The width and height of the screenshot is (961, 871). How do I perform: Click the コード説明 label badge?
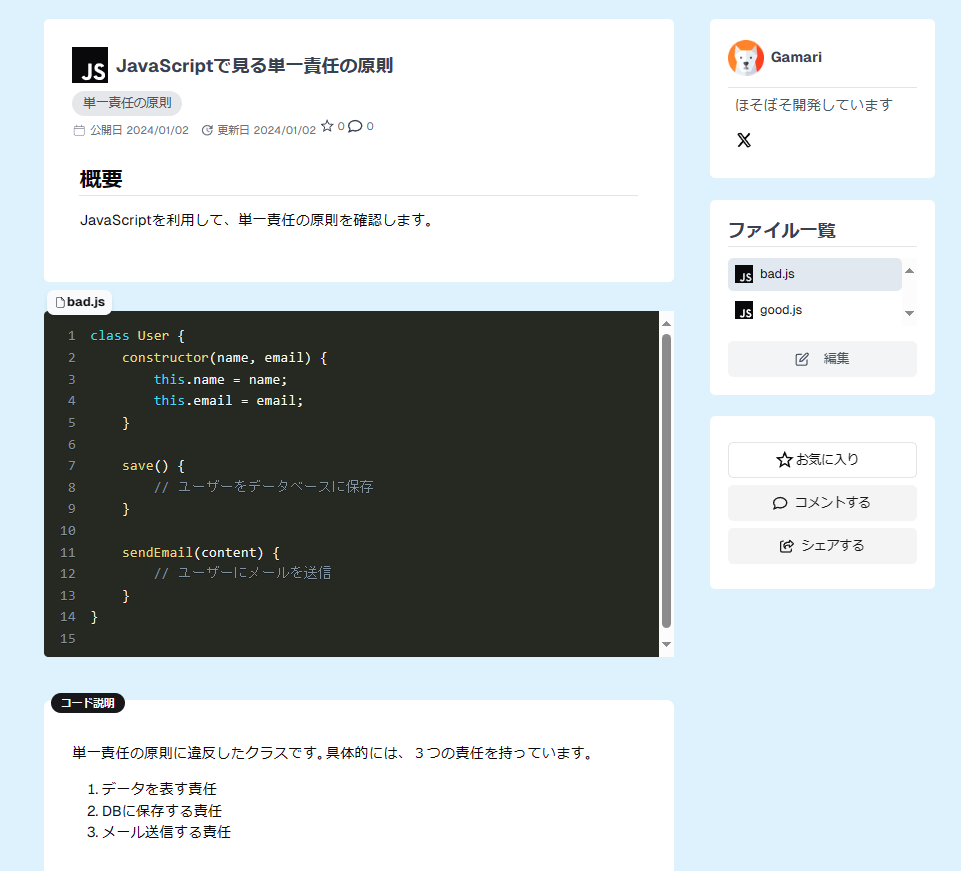(x=88, y=703)
